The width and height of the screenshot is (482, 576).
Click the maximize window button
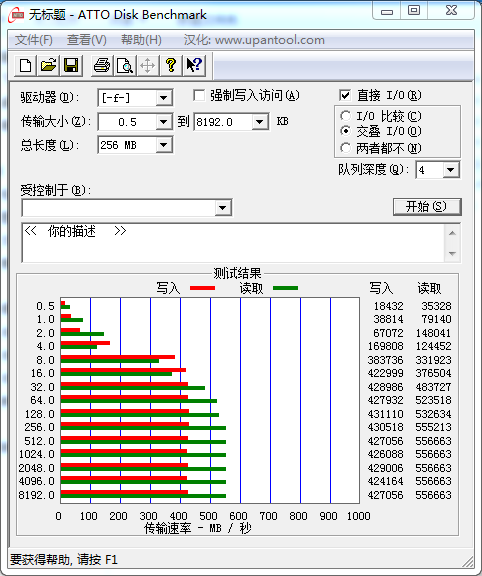pyautogui.click(x=414, y=10)
